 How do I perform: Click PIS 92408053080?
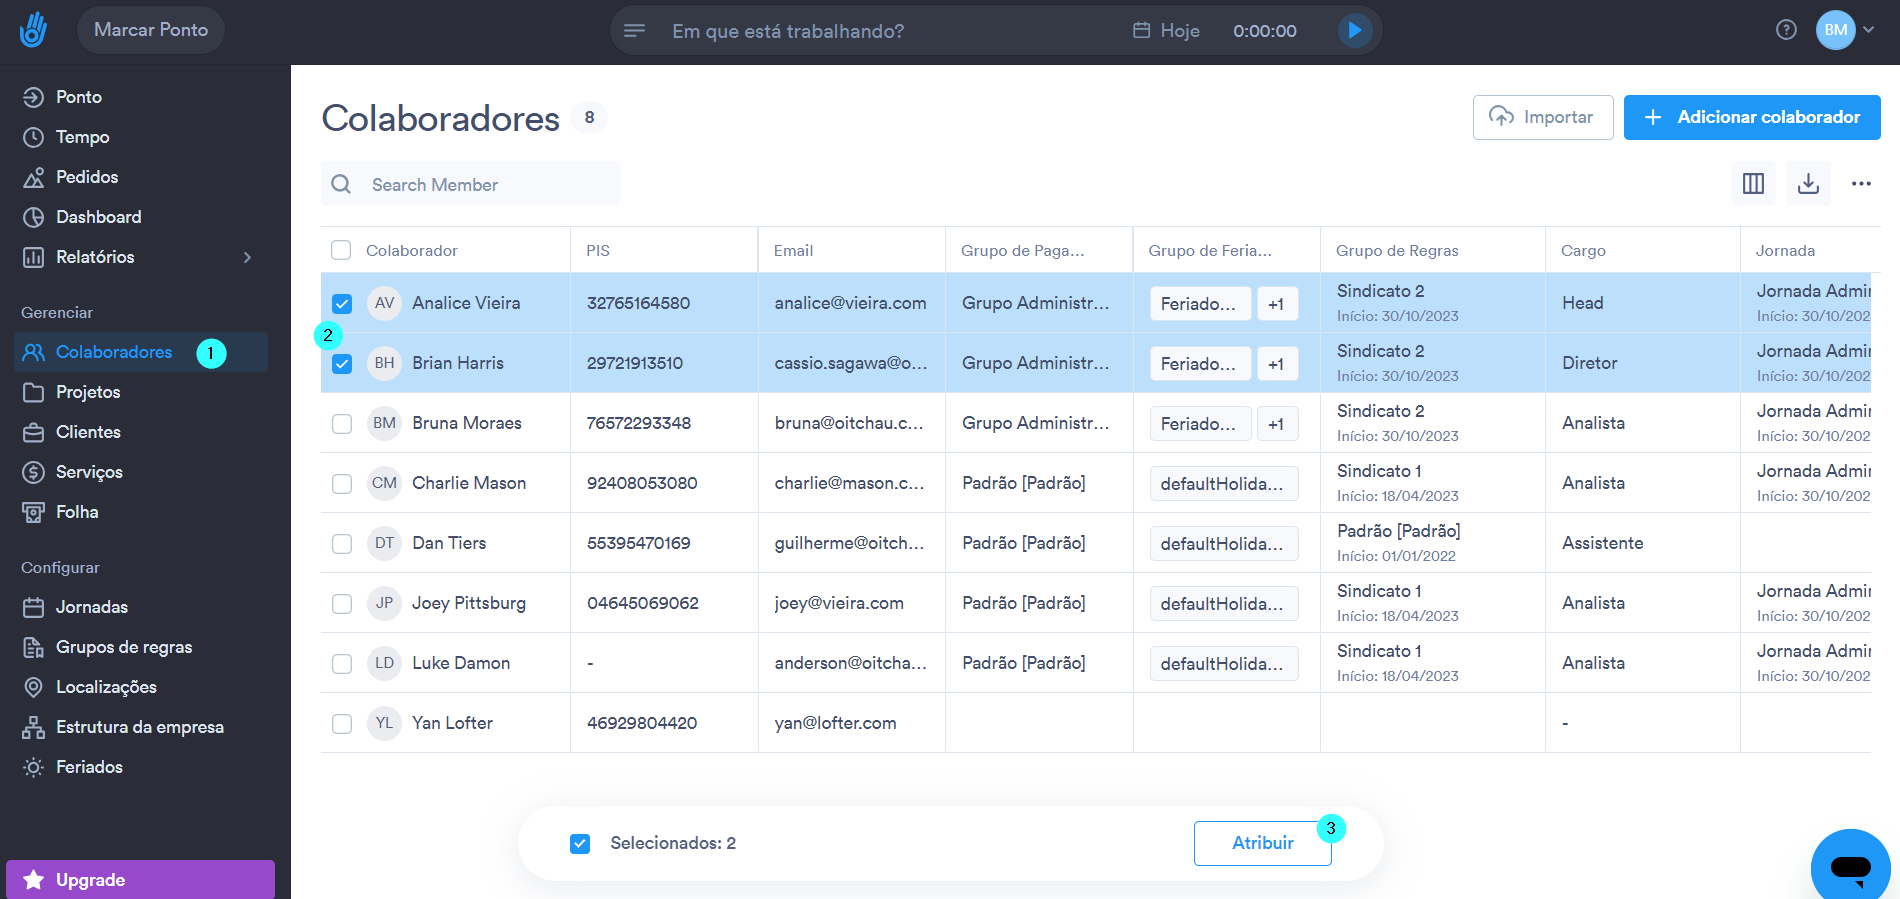click(x=642, y=483)
